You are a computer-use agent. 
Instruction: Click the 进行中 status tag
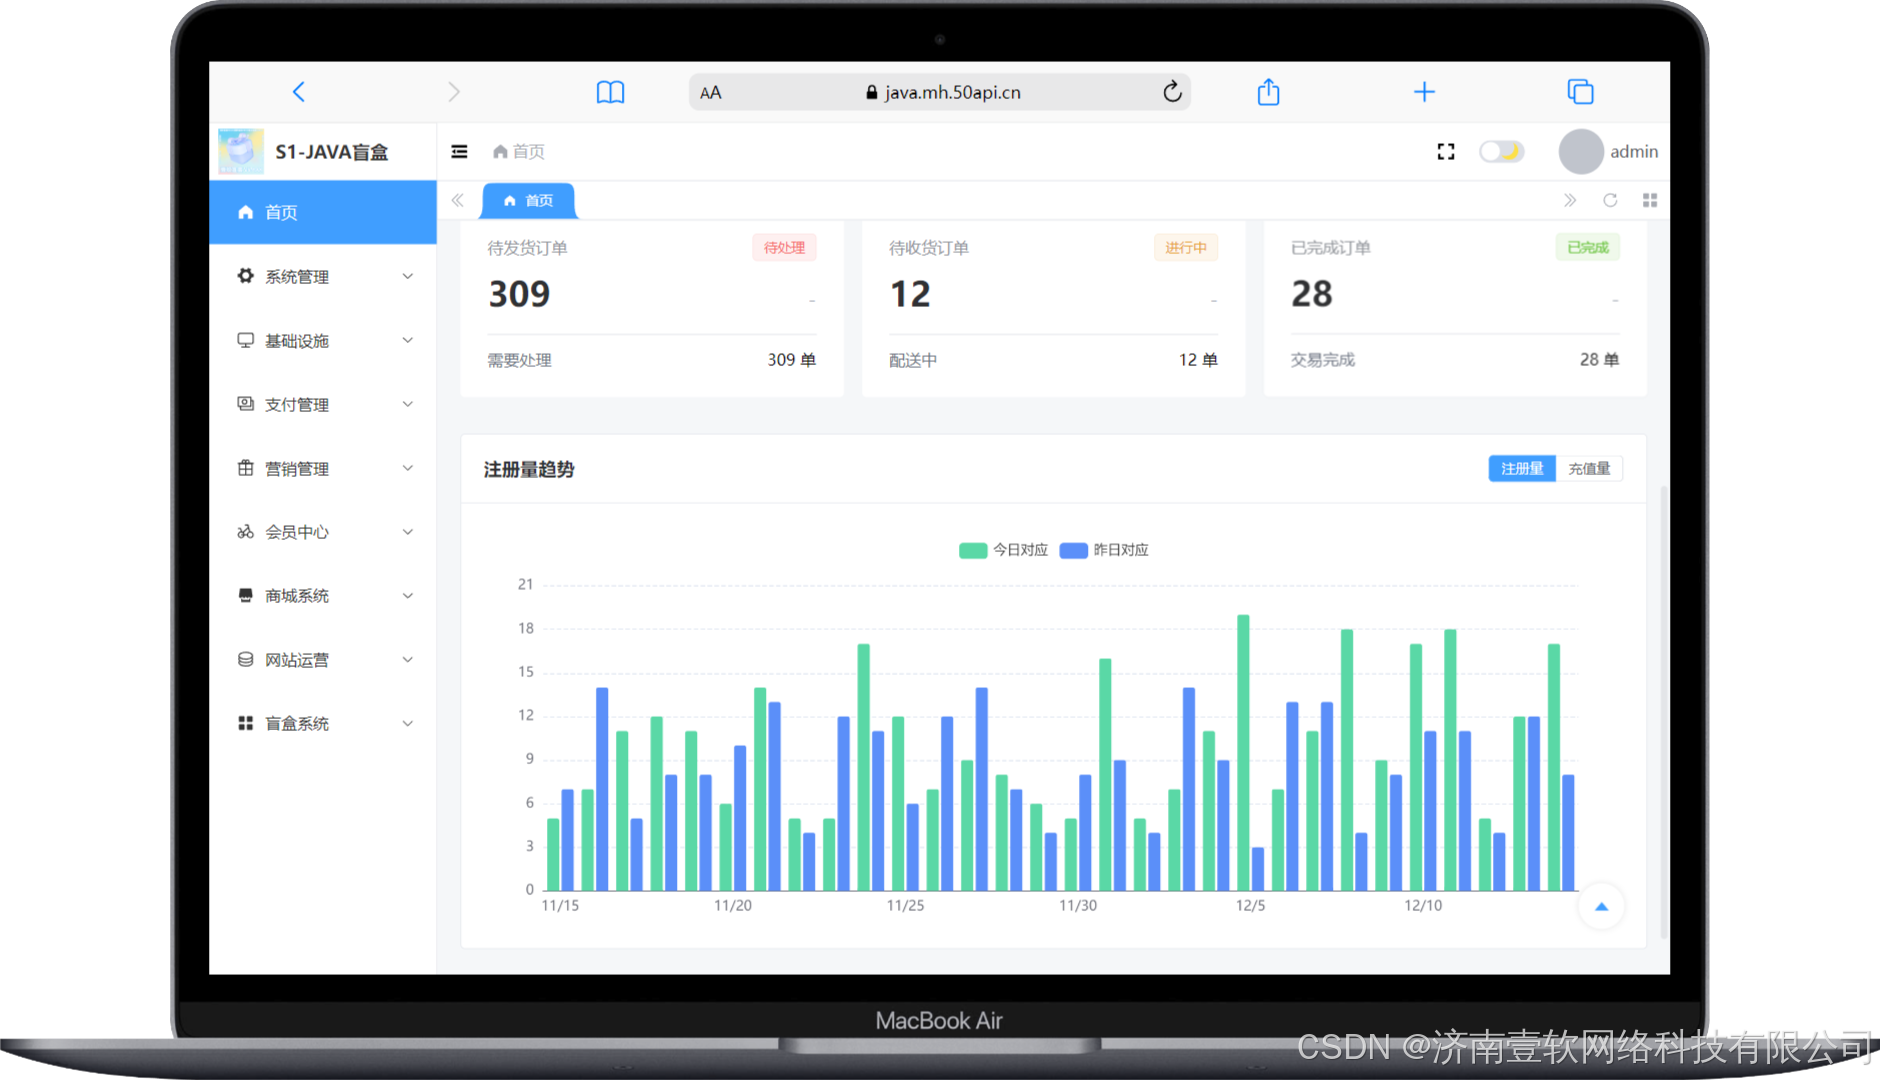1185,247
